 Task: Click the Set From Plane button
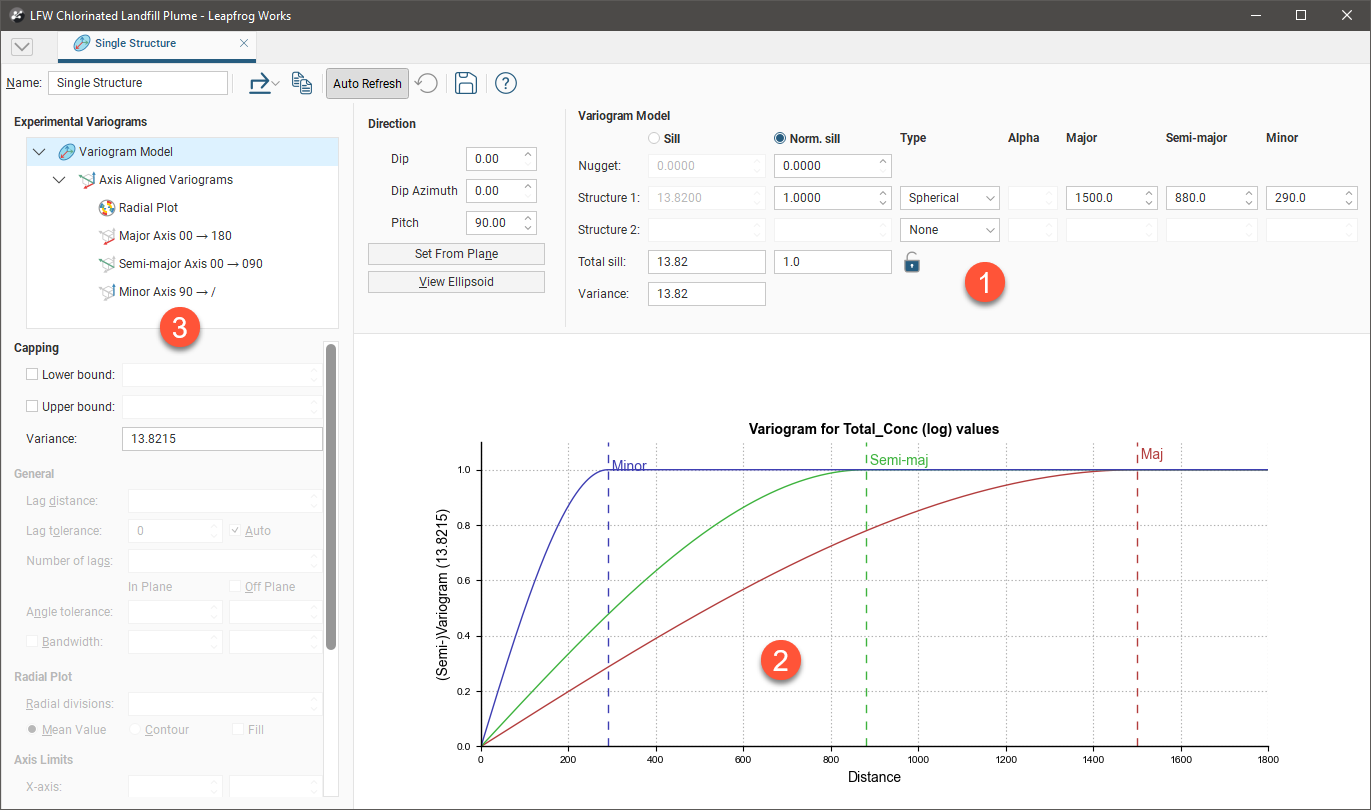tap(456, 254)
